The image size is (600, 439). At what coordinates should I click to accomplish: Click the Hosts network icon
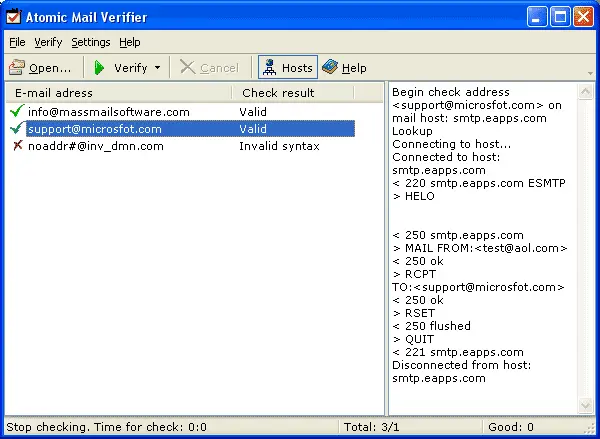point(268,68)
